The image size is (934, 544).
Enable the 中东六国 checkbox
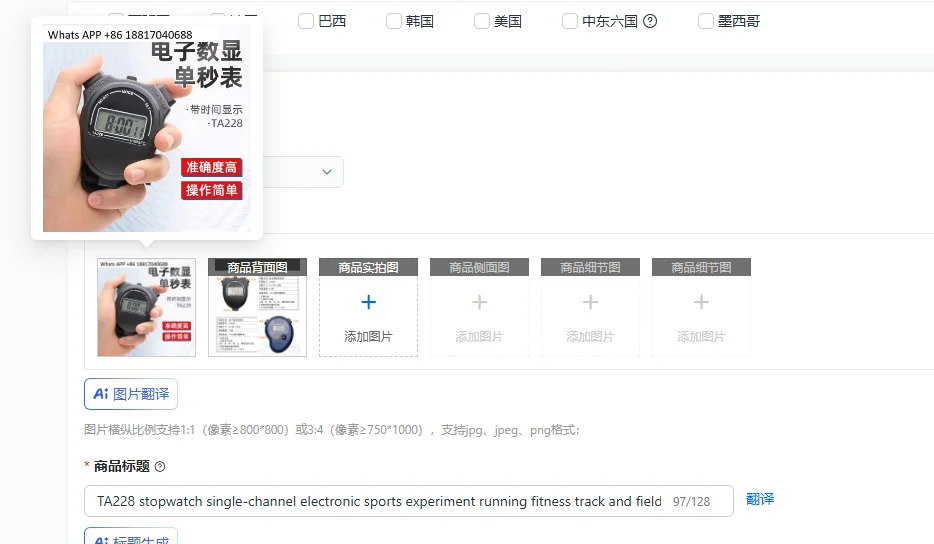(x=570, y=21)
